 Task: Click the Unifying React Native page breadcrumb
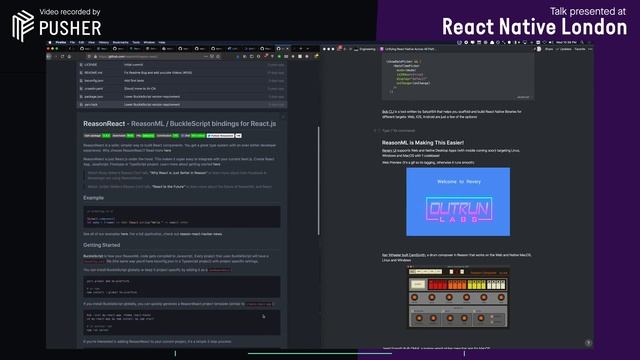pos(408,49)
